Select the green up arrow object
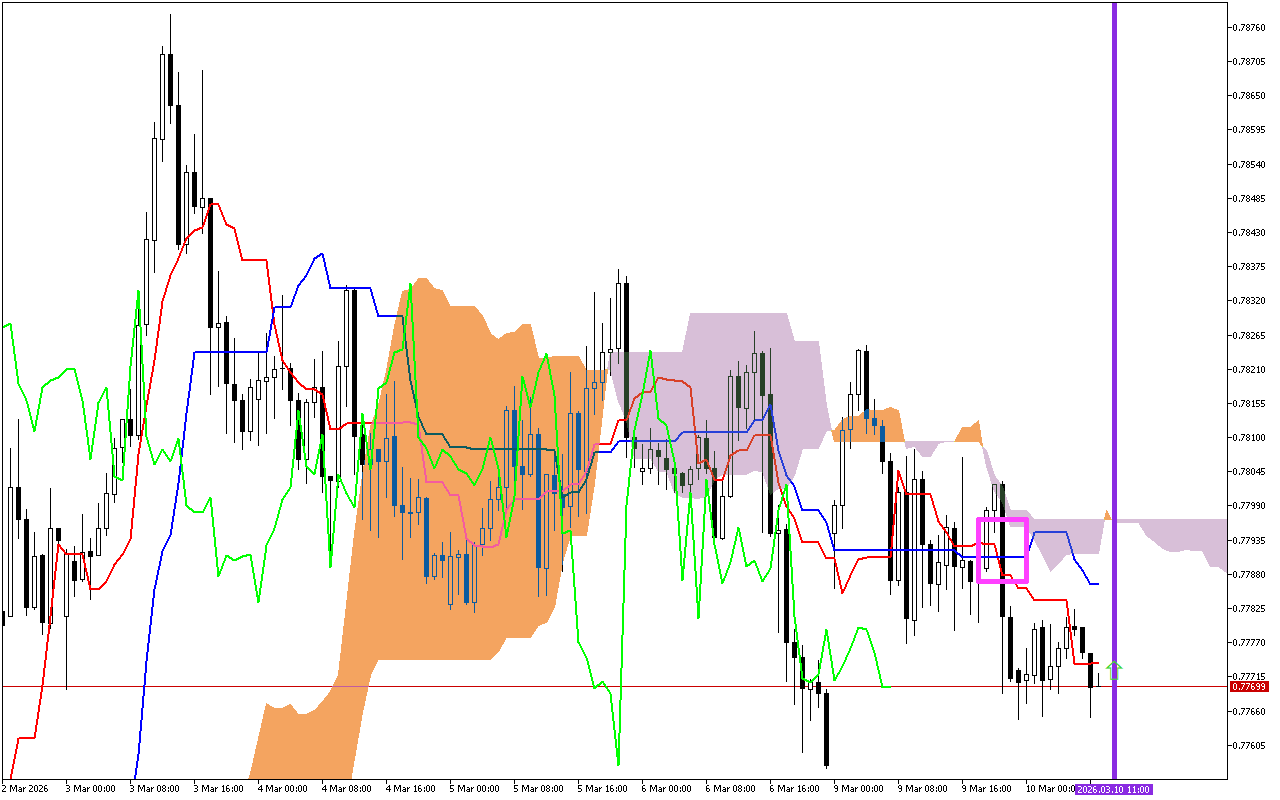 pos(1115,668)
